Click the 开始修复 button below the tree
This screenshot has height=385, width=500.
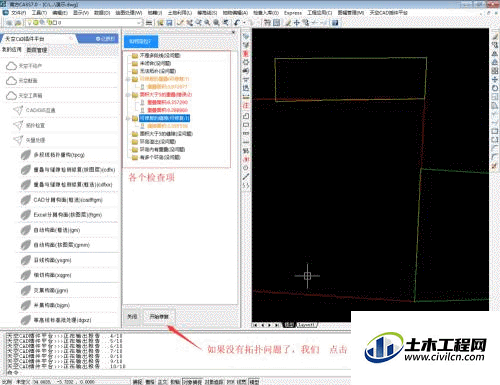(159, 317)
